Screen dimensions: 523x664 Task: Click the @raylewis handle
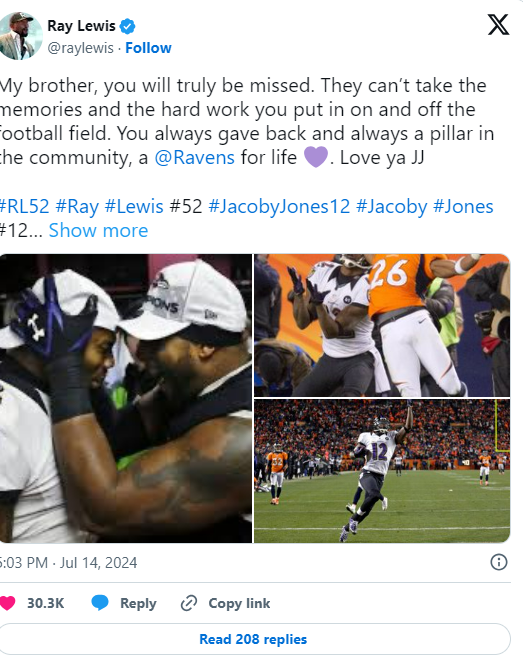point(80,48)
